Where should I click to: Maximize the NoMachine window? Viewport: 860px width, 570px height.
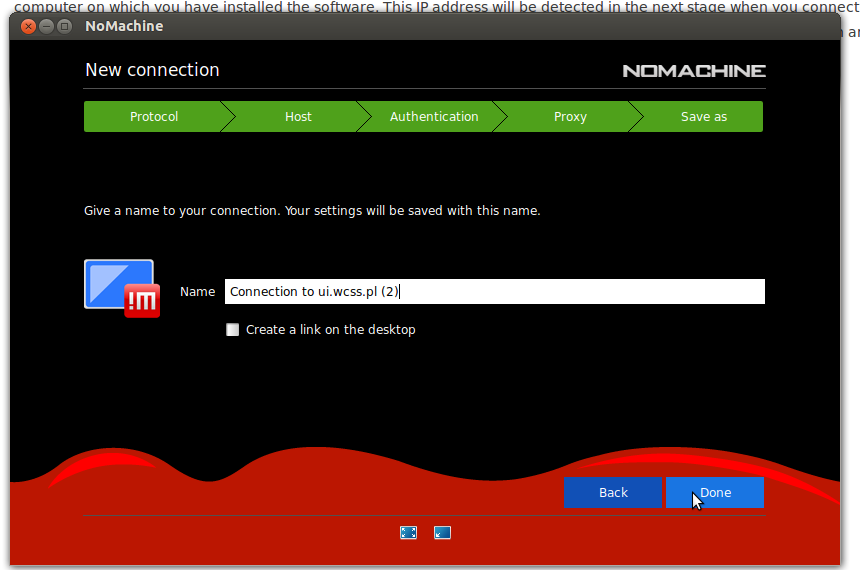65,26
